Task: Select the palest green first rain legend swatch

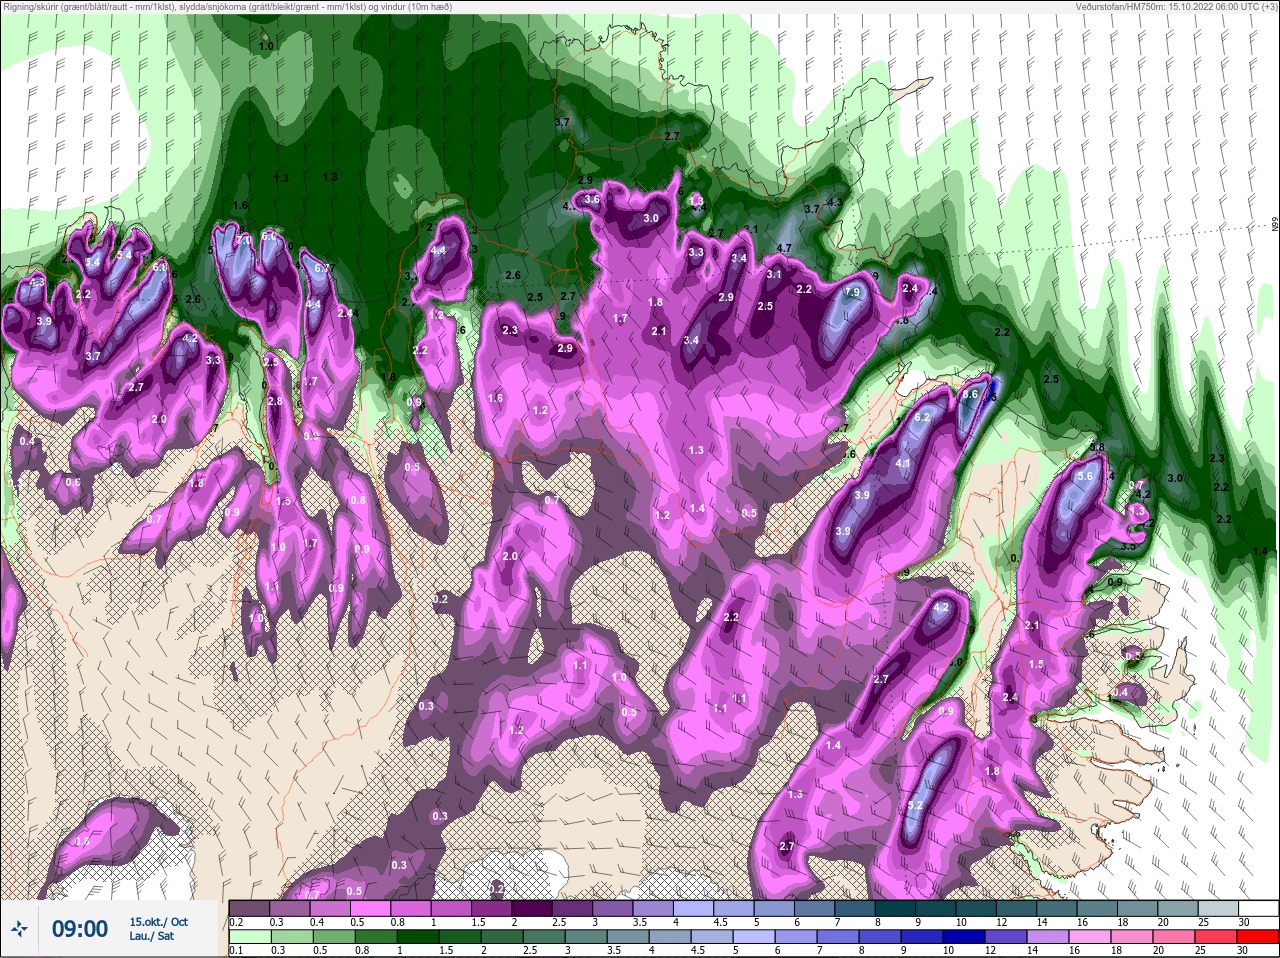Action: tap(249, 938)
